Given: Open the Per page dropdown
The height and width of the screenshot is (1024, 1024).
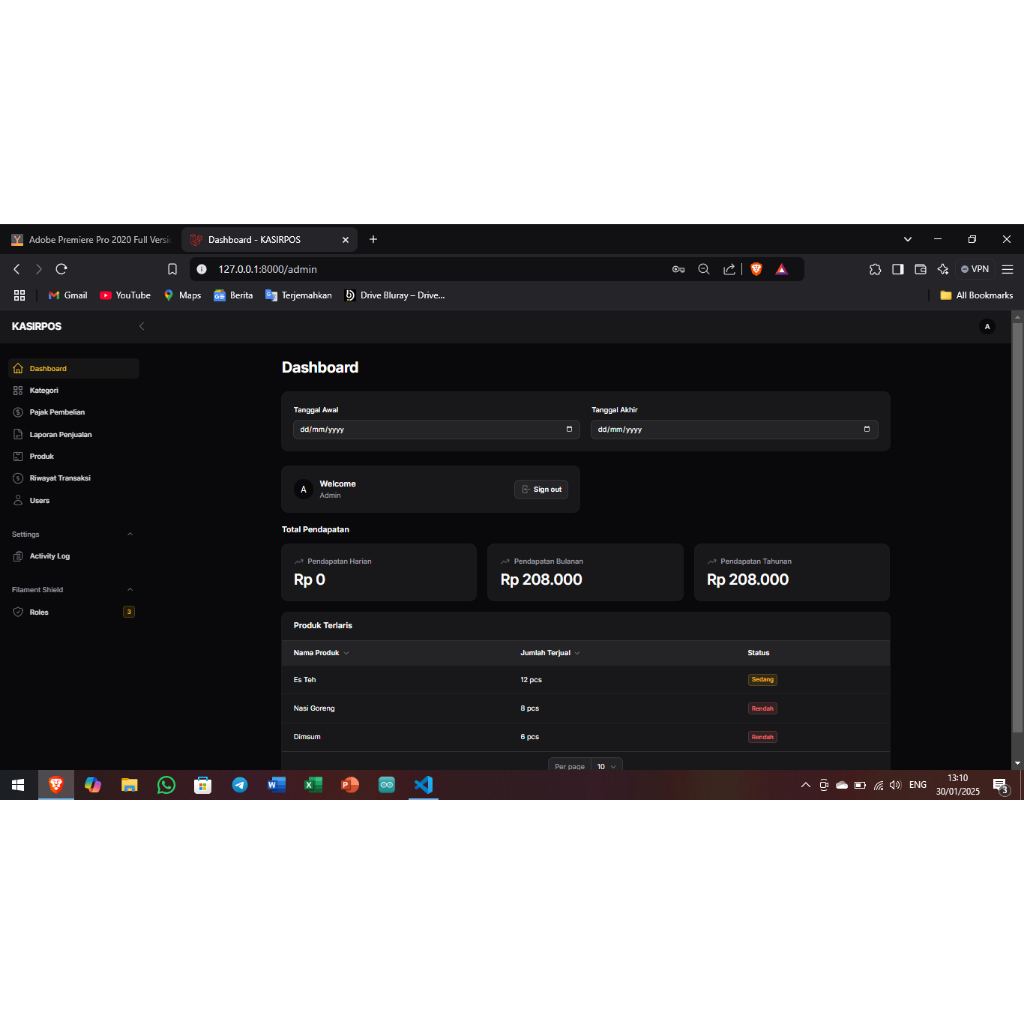Looking at the screenshot, I should [607, 766].
